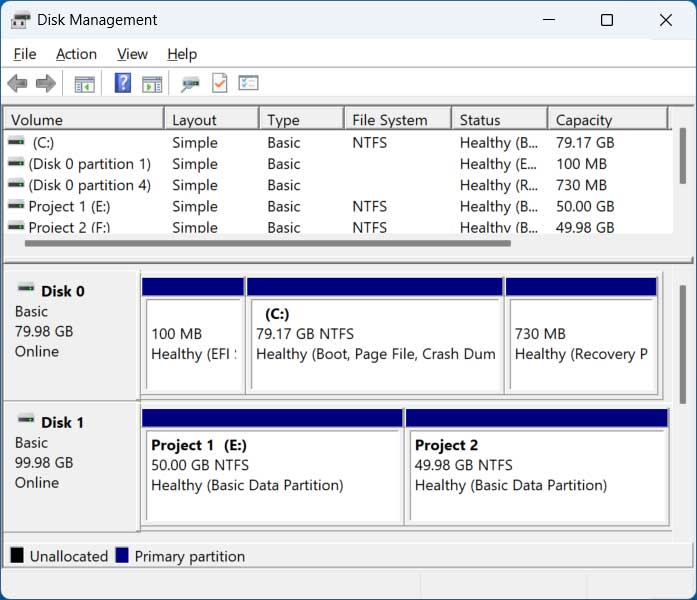Viewport: 697px width, 600px height.
Task: Click disk icon next to Disk 1 label
Action: [26, 419]
